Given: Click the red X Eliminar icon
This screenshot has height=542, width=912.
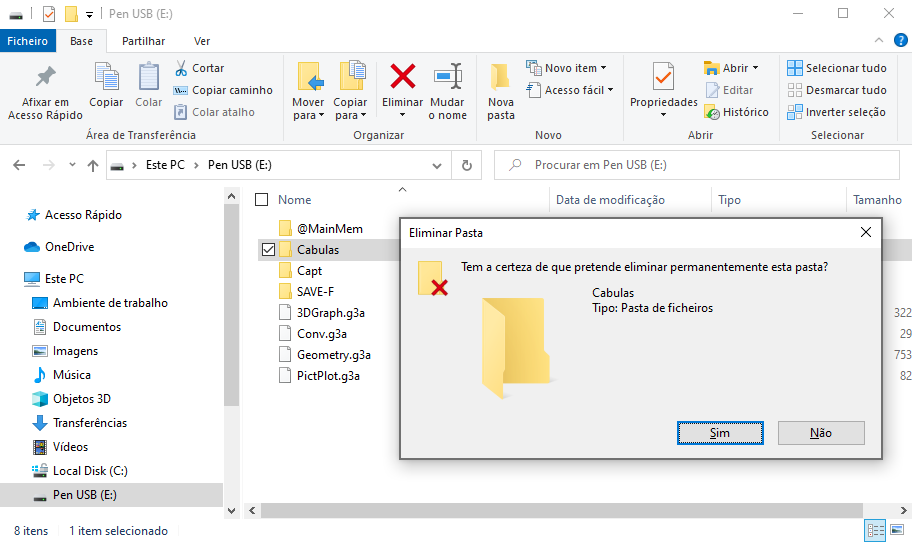Looking at the screenshot, I should click(x=403, y=77).
